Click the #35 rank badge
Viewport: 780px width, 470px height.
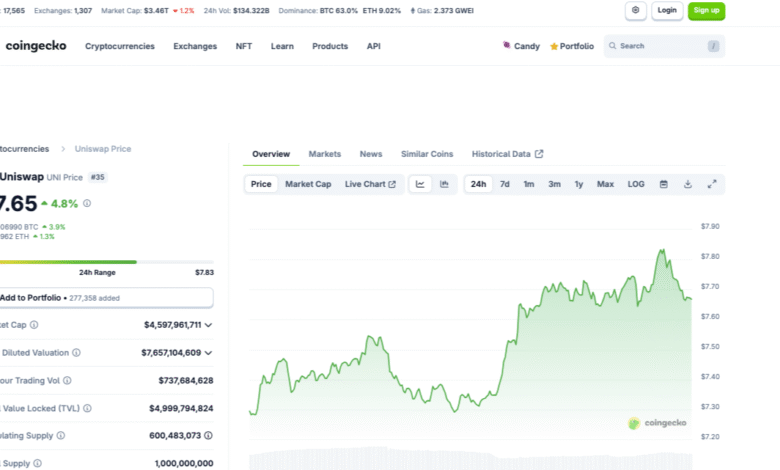[x=98, y=177]
